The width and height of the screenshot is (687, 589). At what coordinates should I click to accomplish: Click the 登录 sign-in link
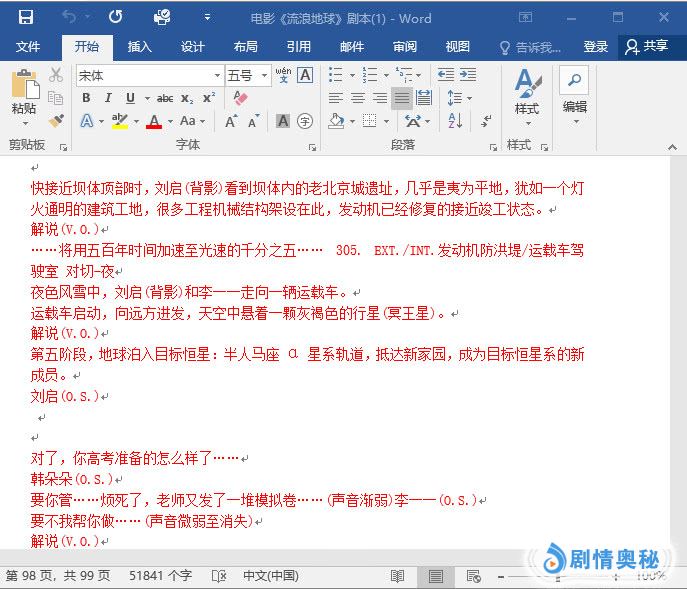click(596, 47)
